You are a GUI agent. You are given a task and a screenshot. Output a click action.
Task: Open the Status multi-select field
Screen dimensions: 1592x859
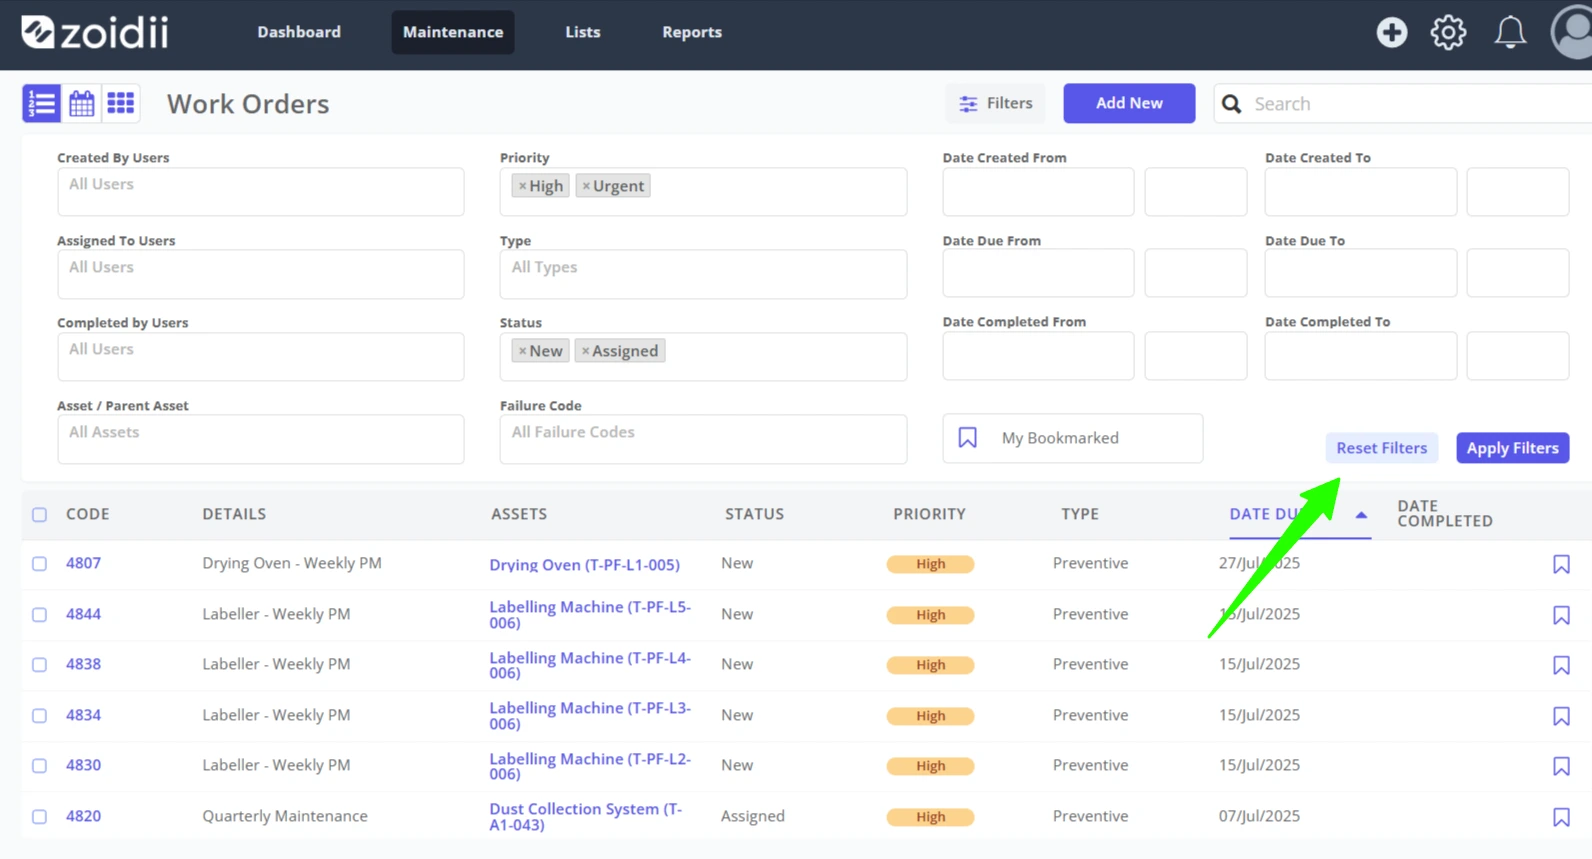pos(703,356)
